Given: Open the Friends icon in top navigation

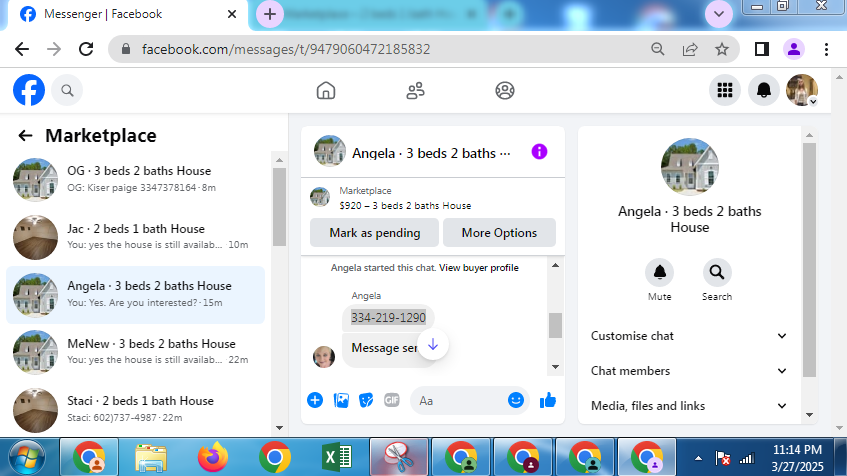Looking at the screenshot, I should pyautogui.click(x=415, y=90).
